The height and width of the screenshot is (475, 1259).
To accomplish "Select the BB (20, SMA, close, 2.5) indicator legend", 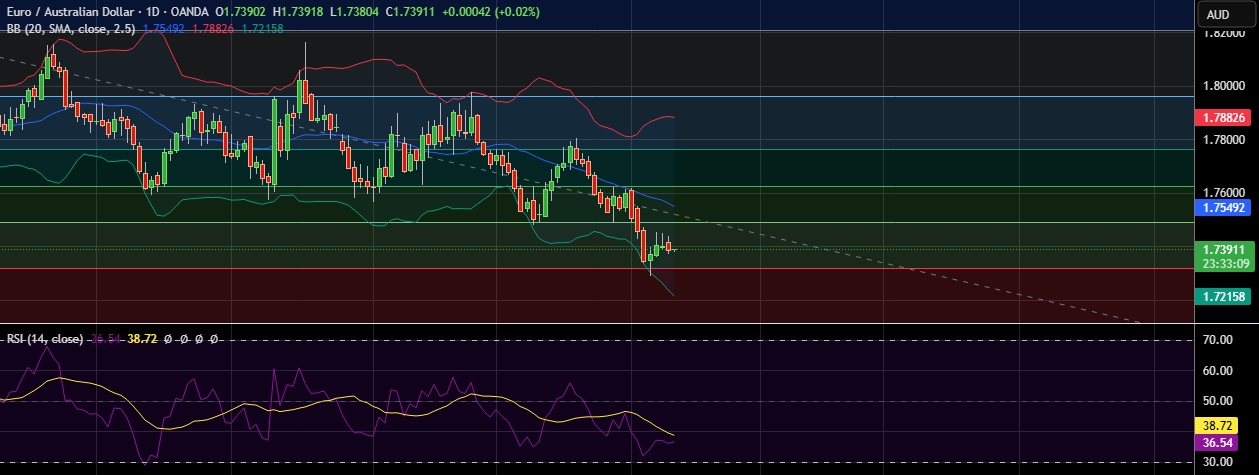I will point(69,28).
